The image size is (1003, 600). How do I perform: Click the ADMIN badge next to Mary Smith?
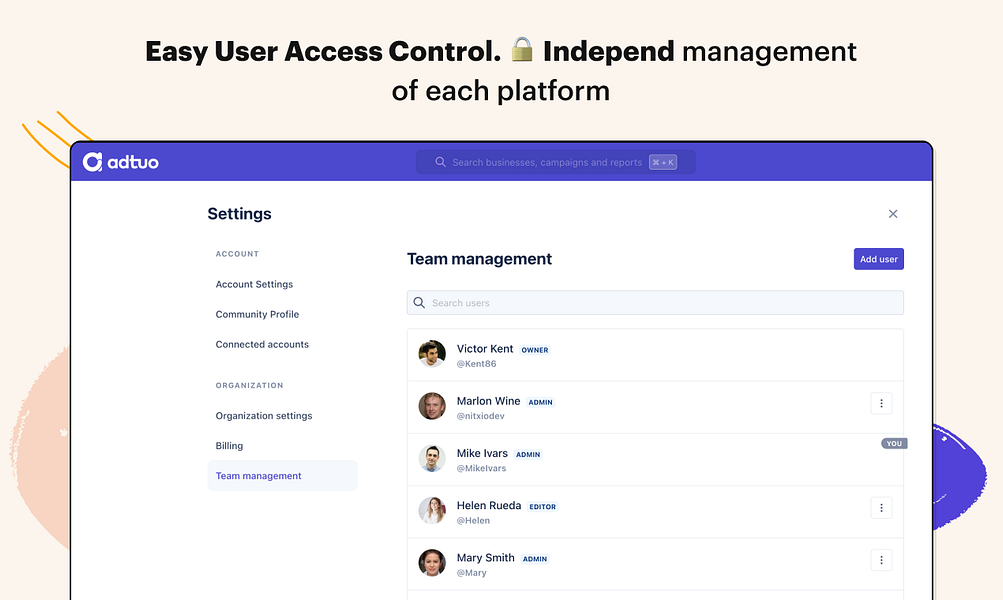[x=535, y=559]
